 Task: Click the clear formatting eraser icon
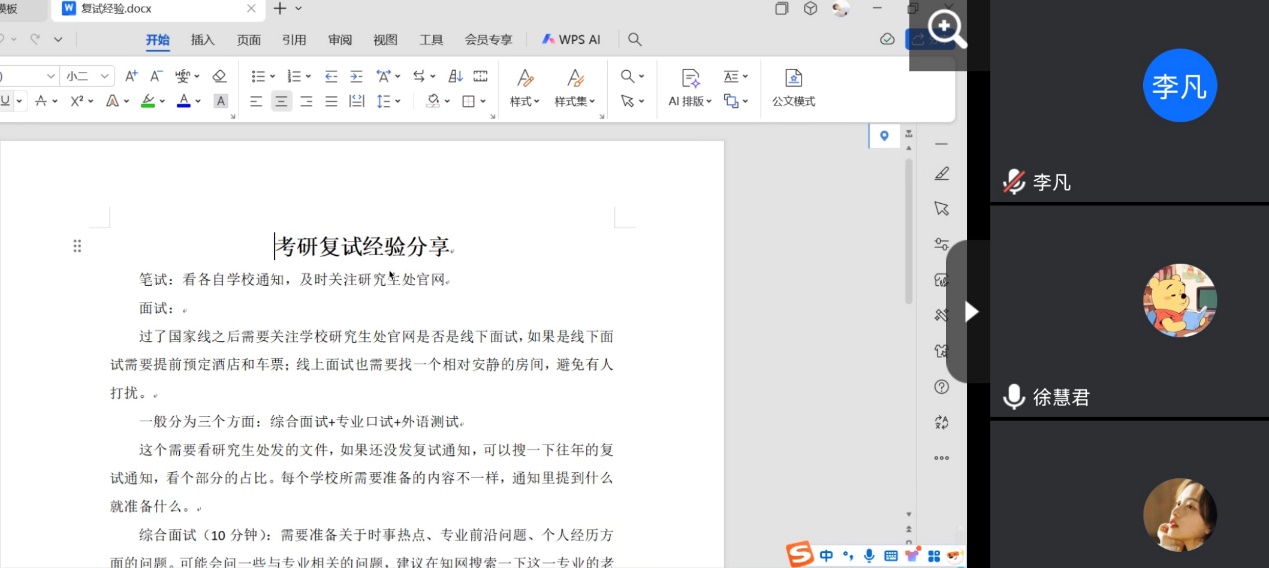click(x=220, y=76)
